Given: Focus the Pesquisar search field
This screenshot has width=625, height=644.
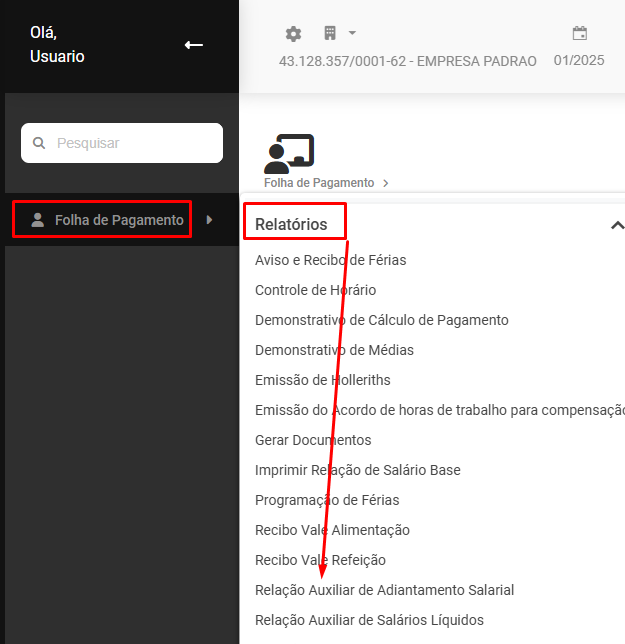Looking at the screenshot, I should [122, 143].
